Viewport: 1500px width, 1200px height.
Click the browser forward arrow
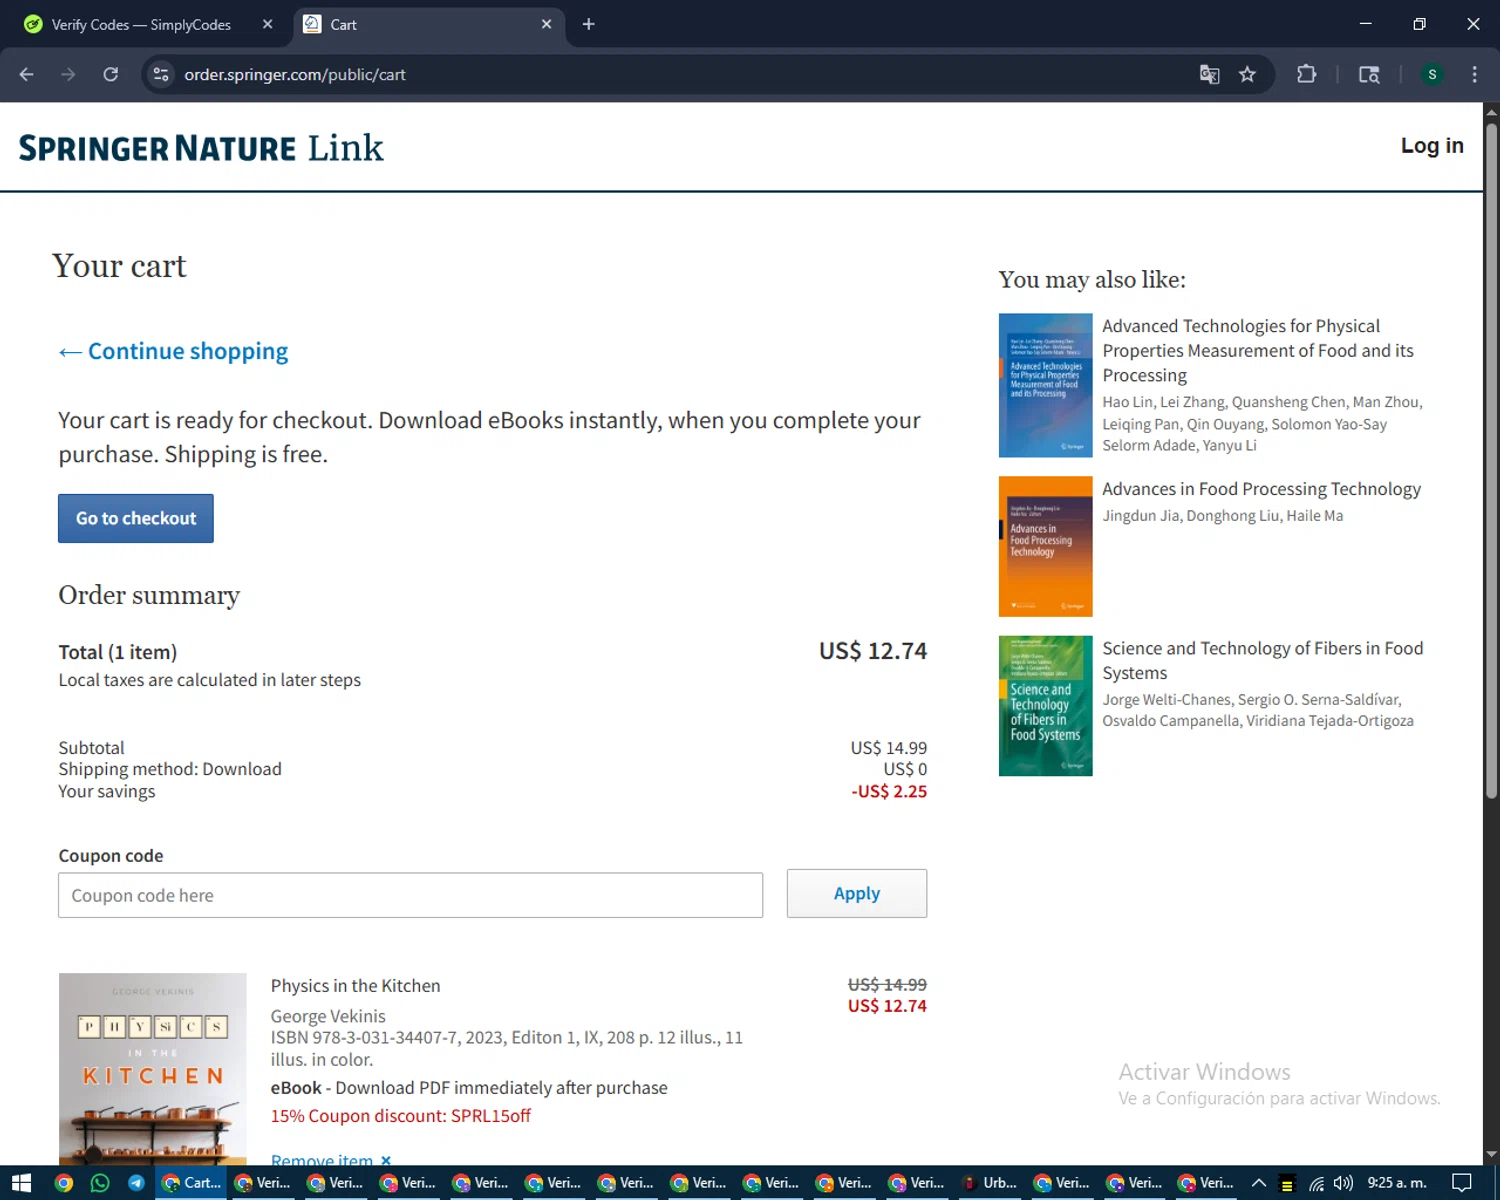pos(68,74)
